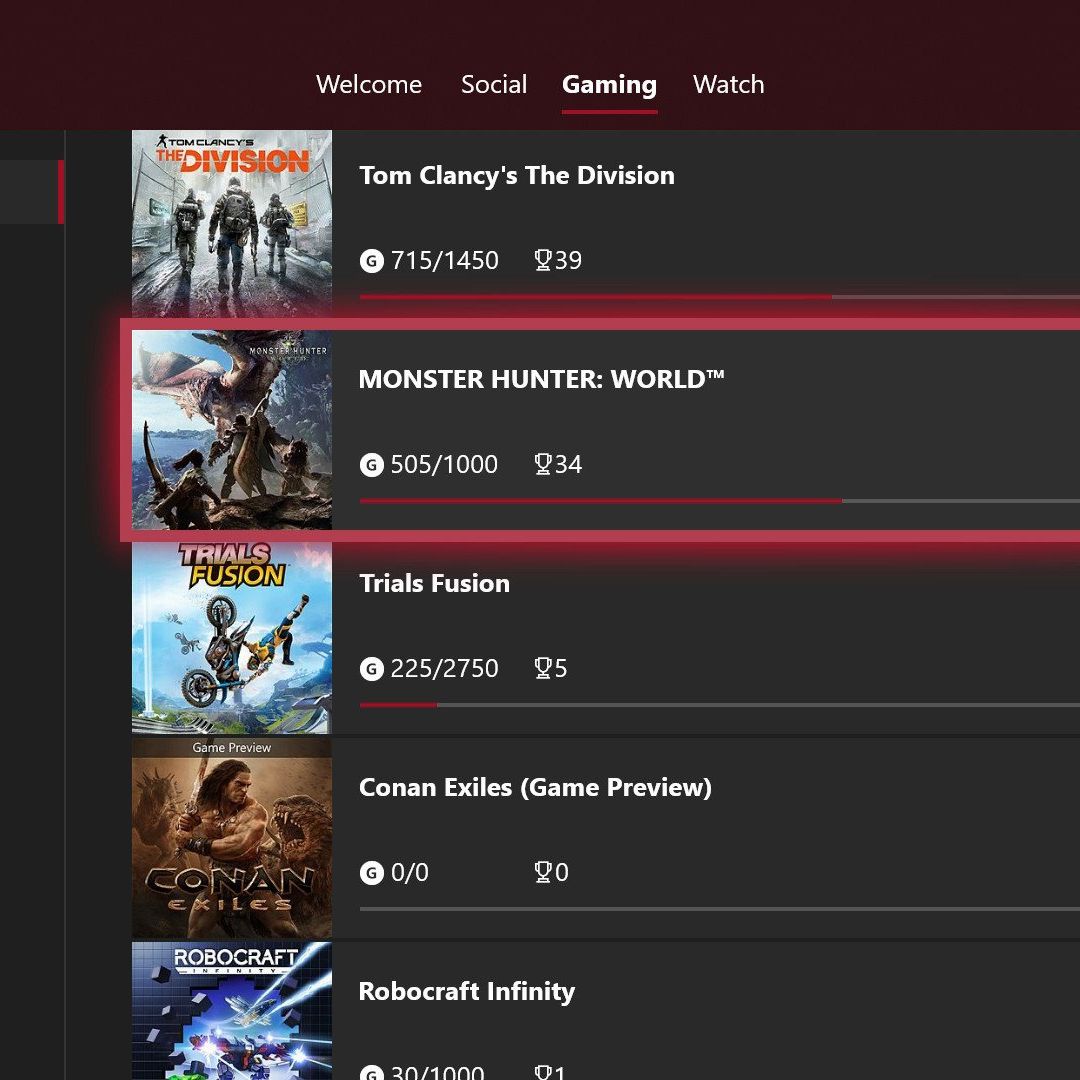Select the Gaming tab
1080x1080 pixels.
tap(609, 85)
